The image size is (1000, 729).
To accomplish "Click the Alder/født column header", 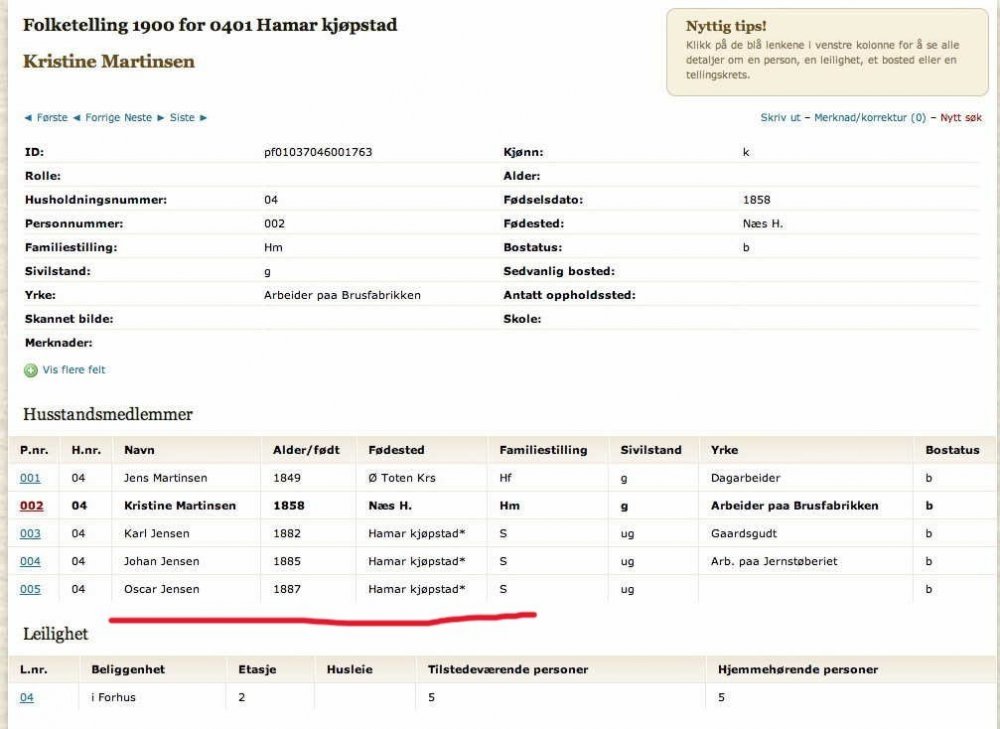I will coord(306,450).
